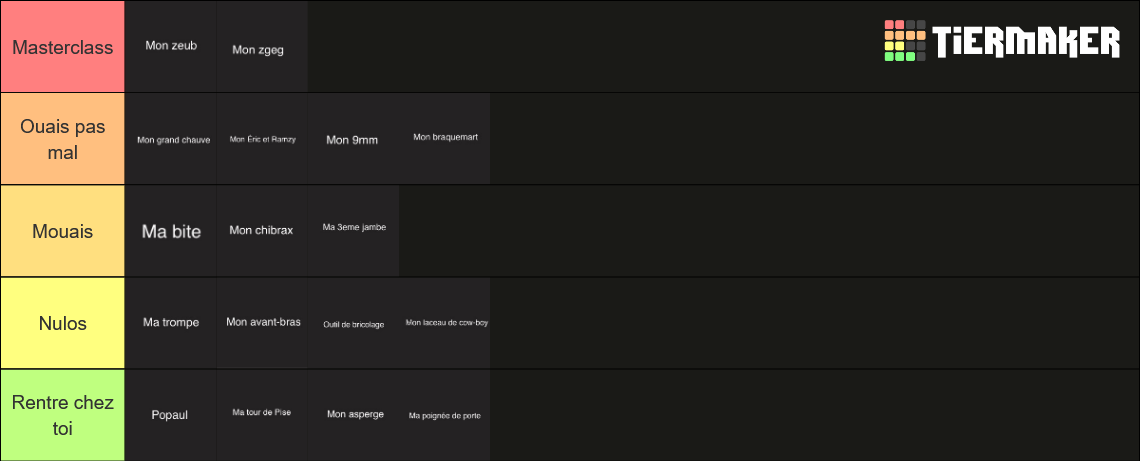The image size is (1140, 461).
Task: Click the Ma trompe tile
Action: 171,323
